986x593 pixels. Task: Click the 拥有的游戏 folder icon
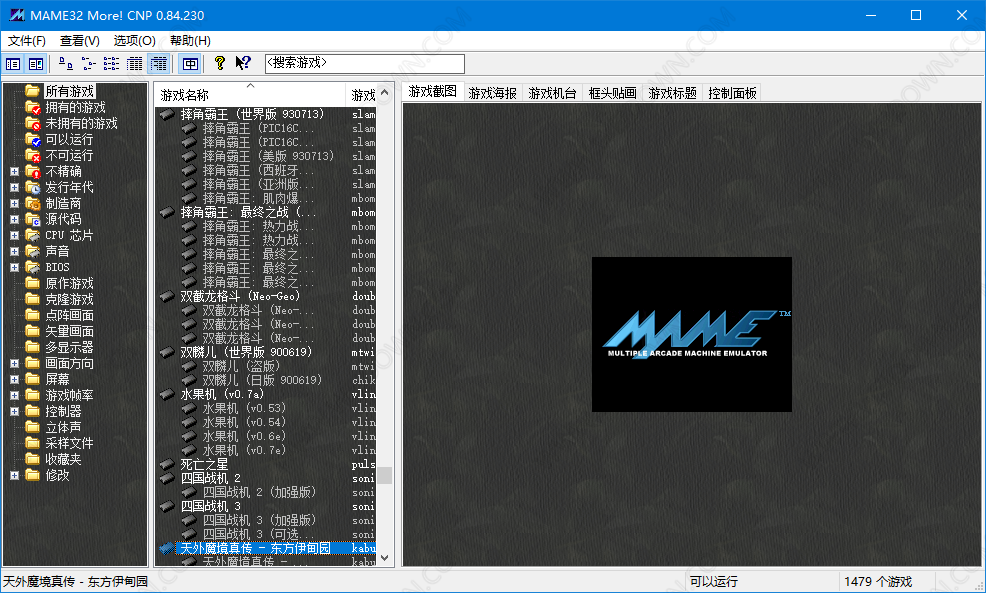(33, 108)
